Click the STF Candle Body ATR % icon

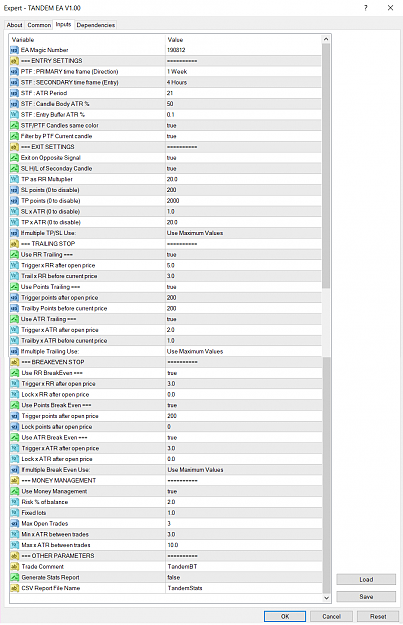pos(14,104)
